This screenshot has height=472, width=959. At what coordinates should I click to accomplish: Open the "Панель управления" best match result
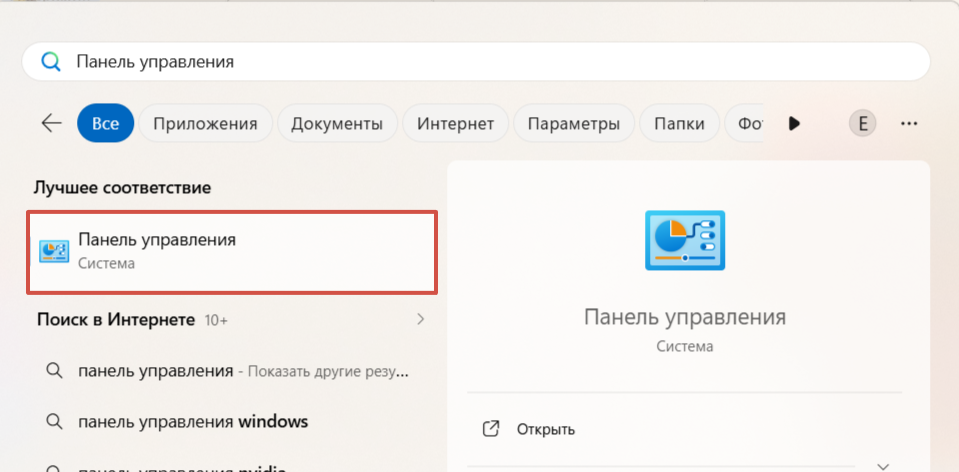[x=232, y=252]
